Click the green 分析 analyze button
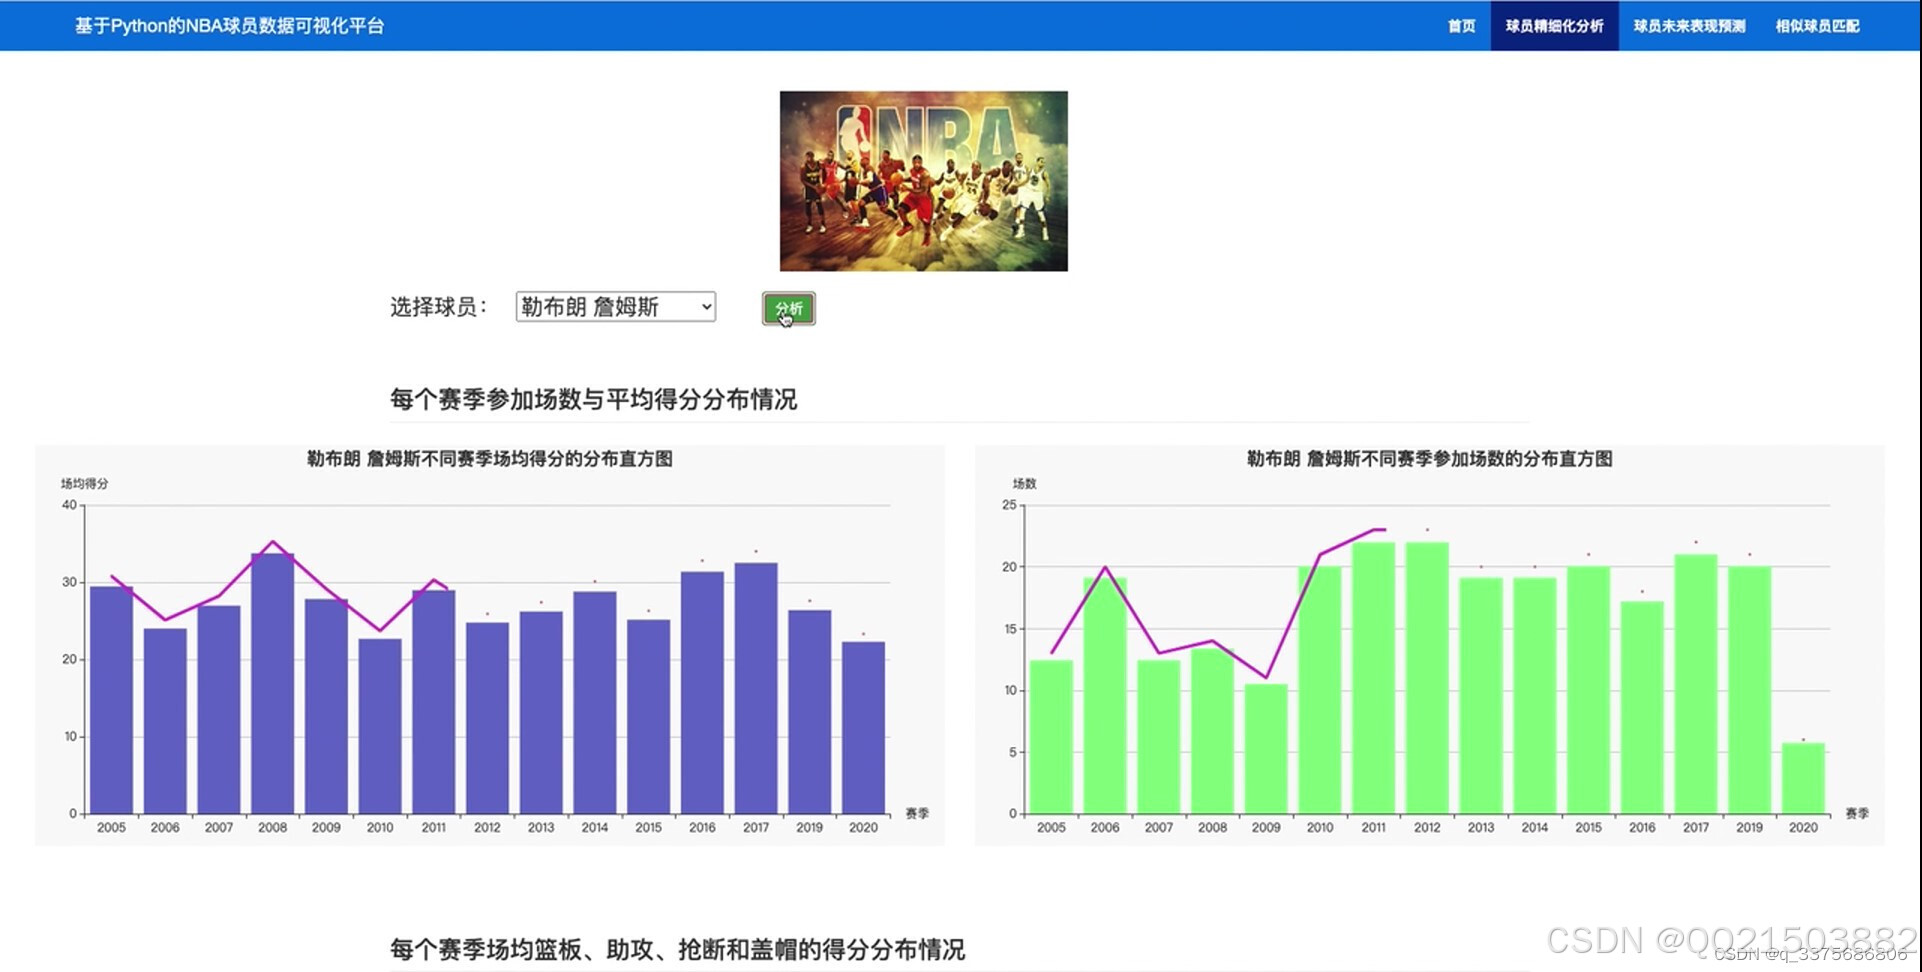The width and height of the screenshot is (1922, 972). pos(788,308)
